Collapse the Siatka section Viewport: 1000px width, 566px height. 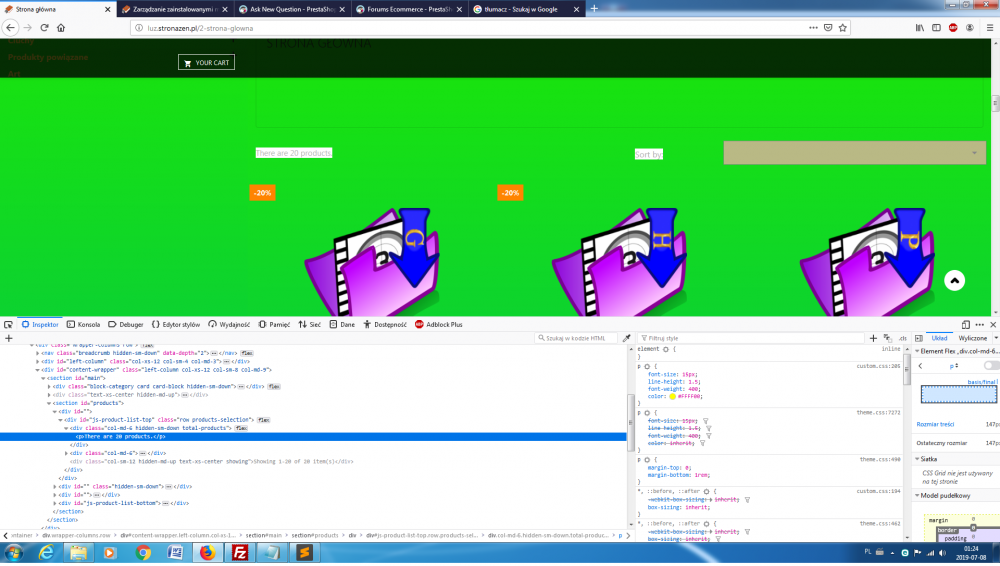click(x=917, y=459)
